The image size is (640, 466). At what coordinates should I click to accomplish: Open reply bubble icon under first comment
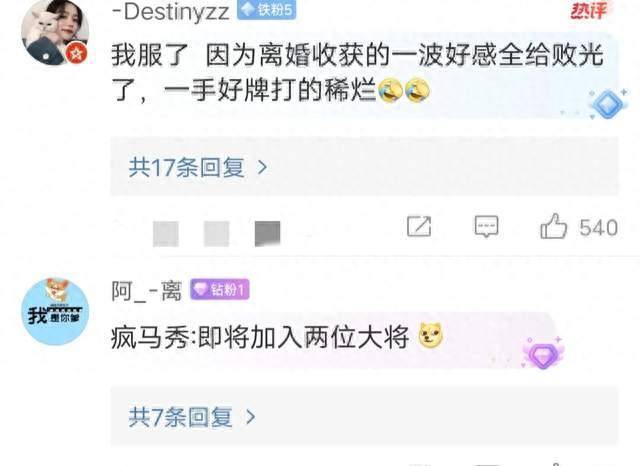tap(486, 226)
